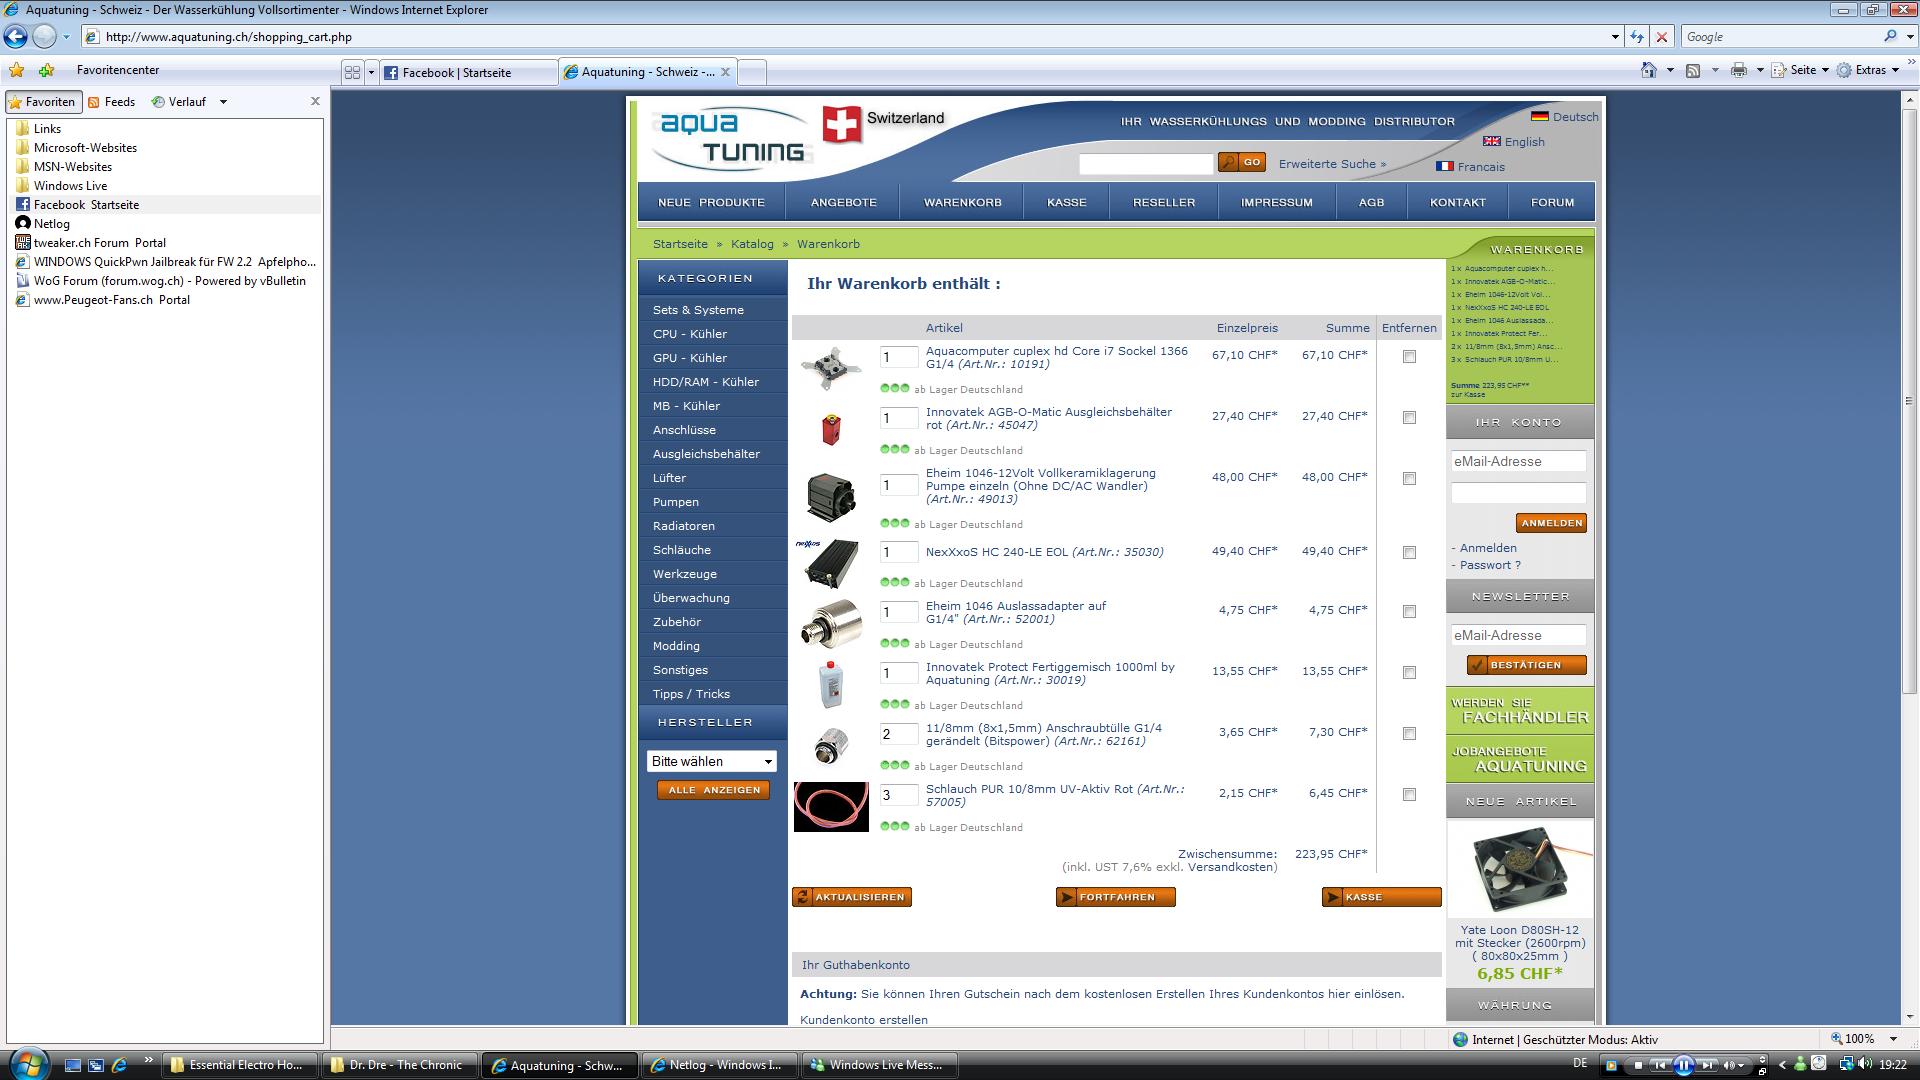Check Entfernen box for Schlauch PUR

pyautogui.click(x=1409, y=795)
